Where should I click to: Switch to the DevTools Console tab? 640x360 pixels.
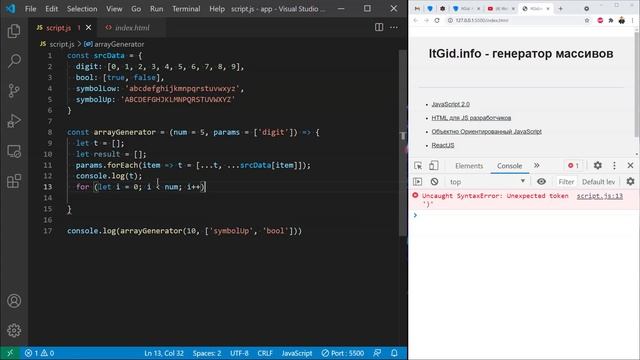(x=509, y=166)
